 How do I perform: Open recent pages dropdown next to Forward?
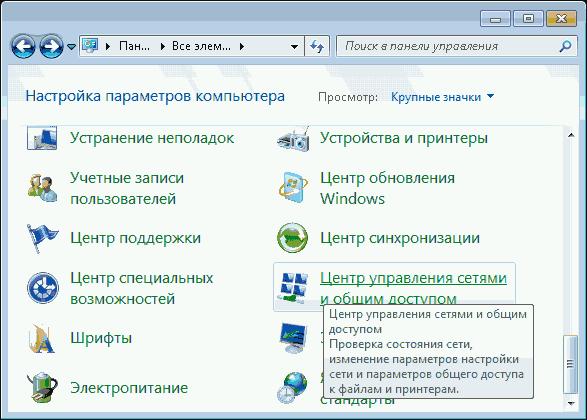71,47
